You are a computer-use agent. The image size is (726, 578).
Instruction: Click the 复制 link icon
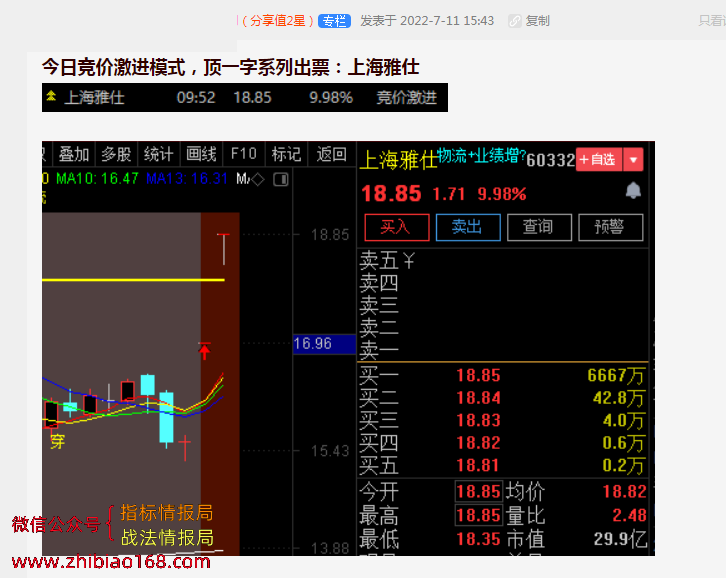(514, 21)
